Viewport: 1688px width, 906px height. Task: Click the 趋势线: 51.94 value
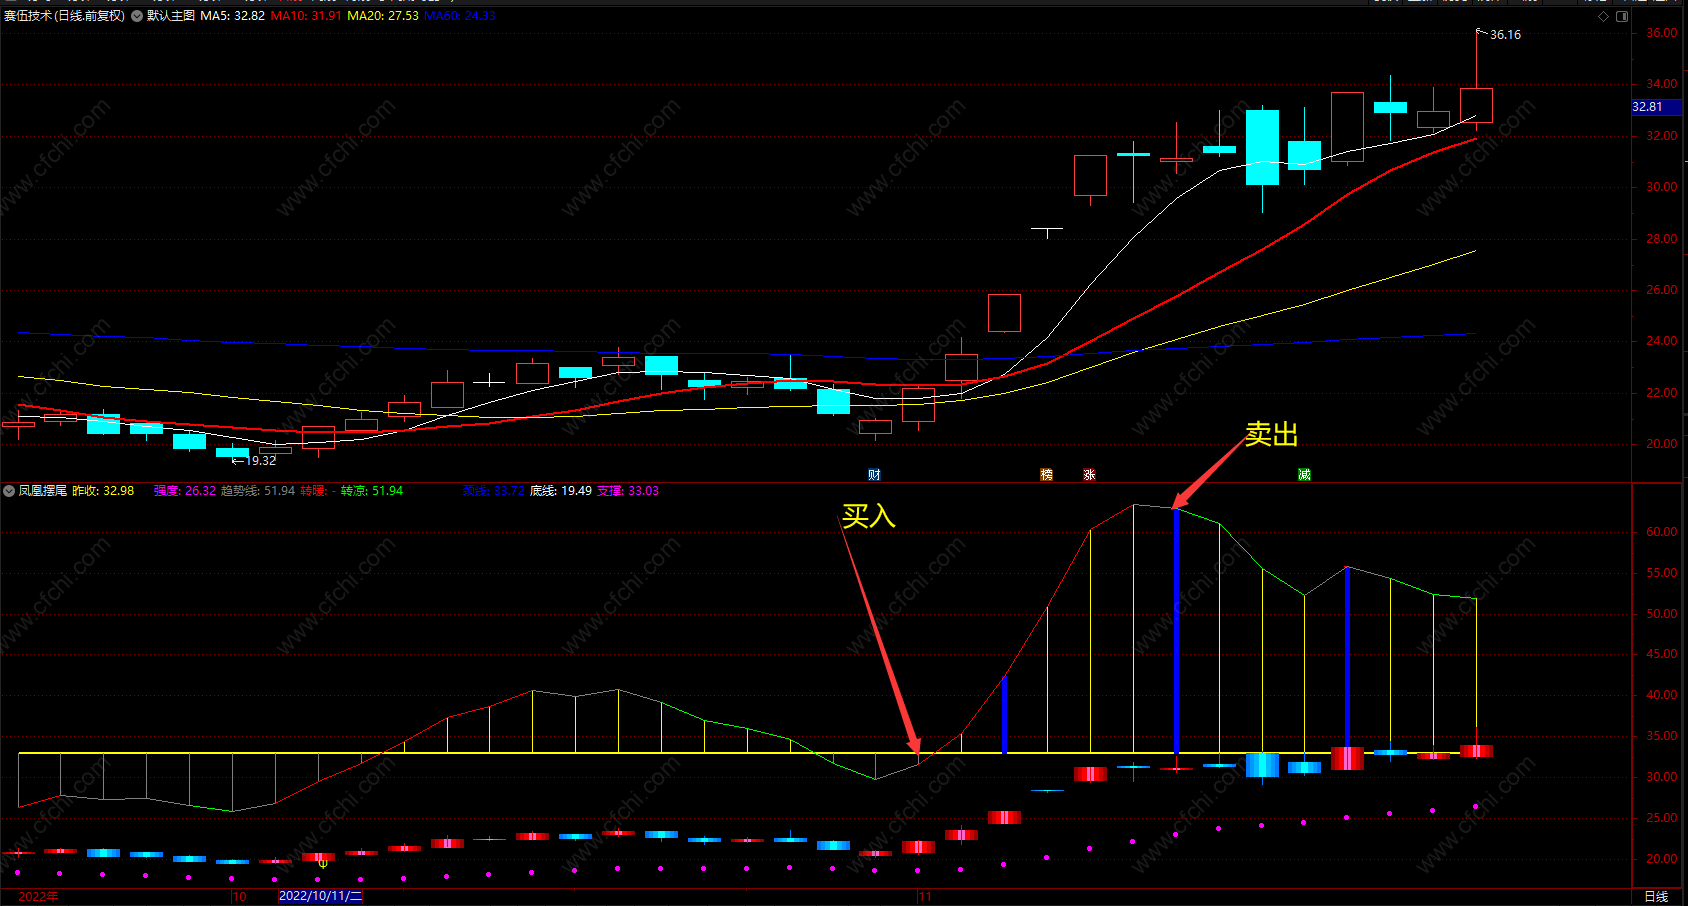click(x=258, y=491)
